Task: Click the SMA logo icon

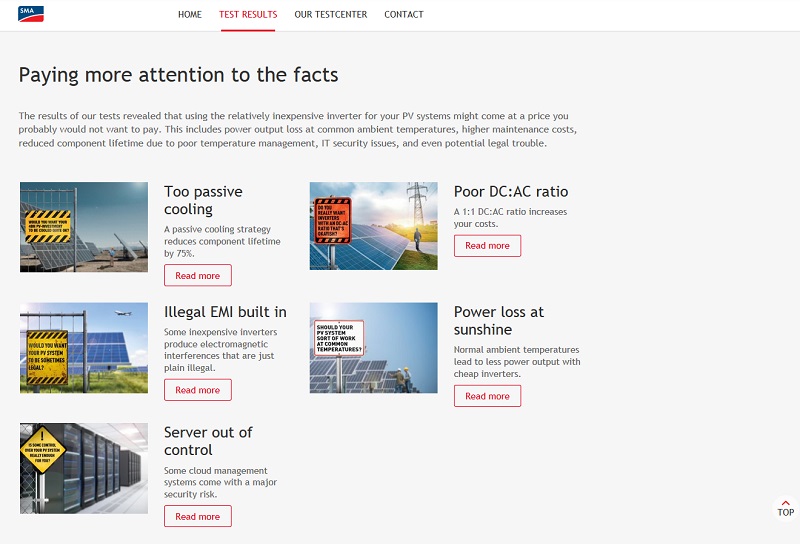Action: coord(31,14)
